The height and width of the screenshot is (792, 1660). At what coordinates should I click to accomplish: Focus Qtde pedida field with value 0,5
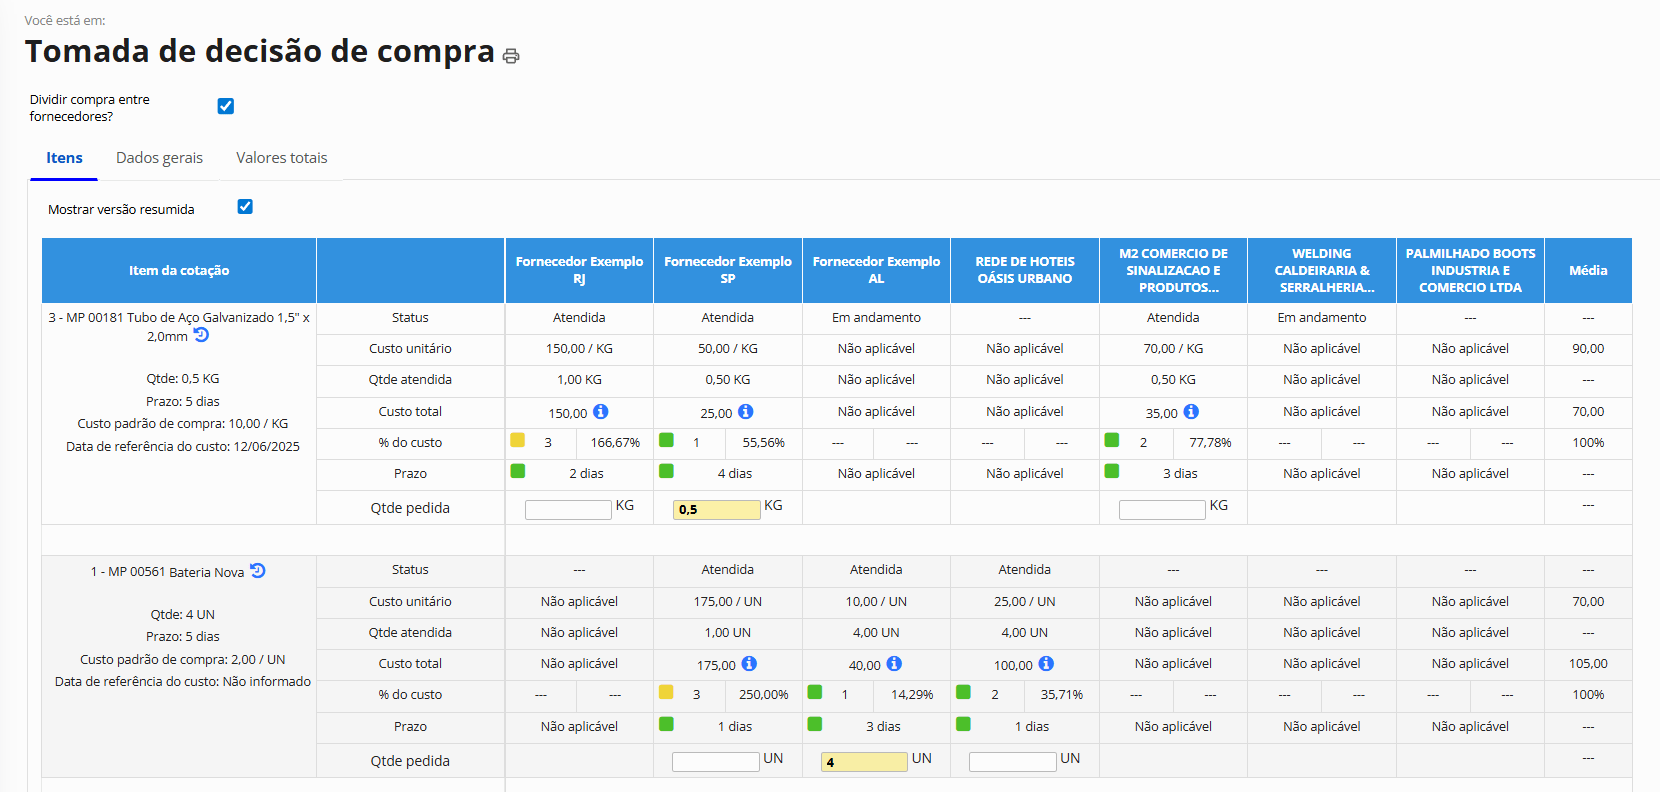point(716,510)
